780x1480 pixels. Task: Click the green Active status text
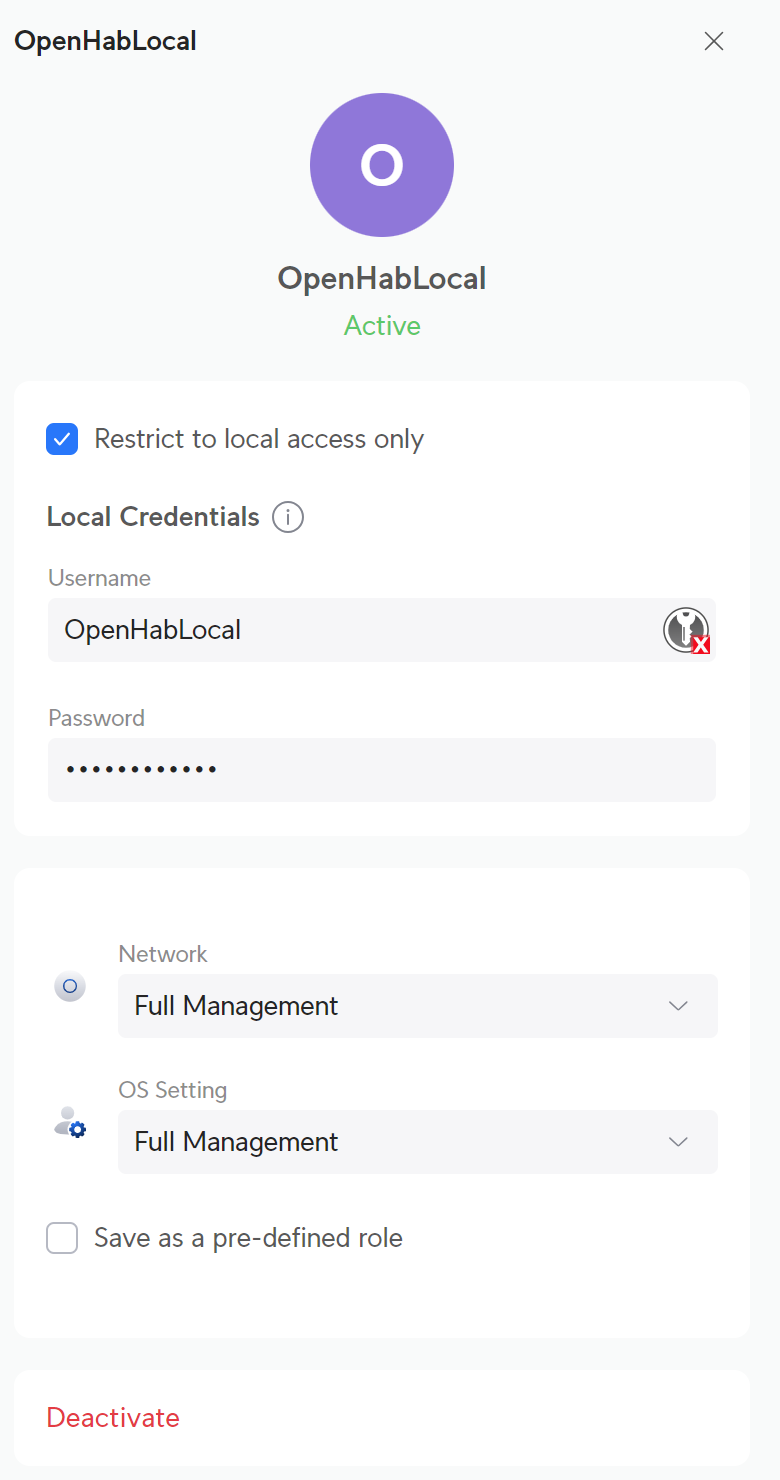pos(382,326)
